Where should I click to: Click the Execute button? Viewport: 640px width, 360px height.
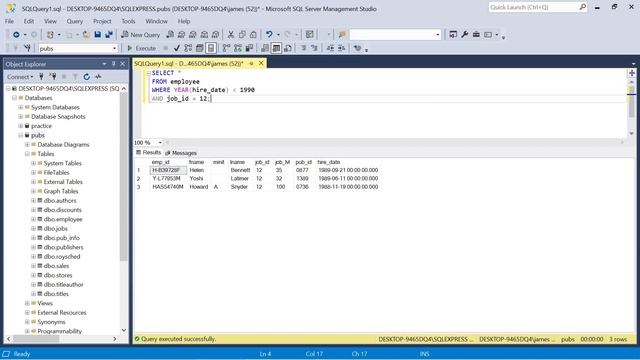pos(141,48)
